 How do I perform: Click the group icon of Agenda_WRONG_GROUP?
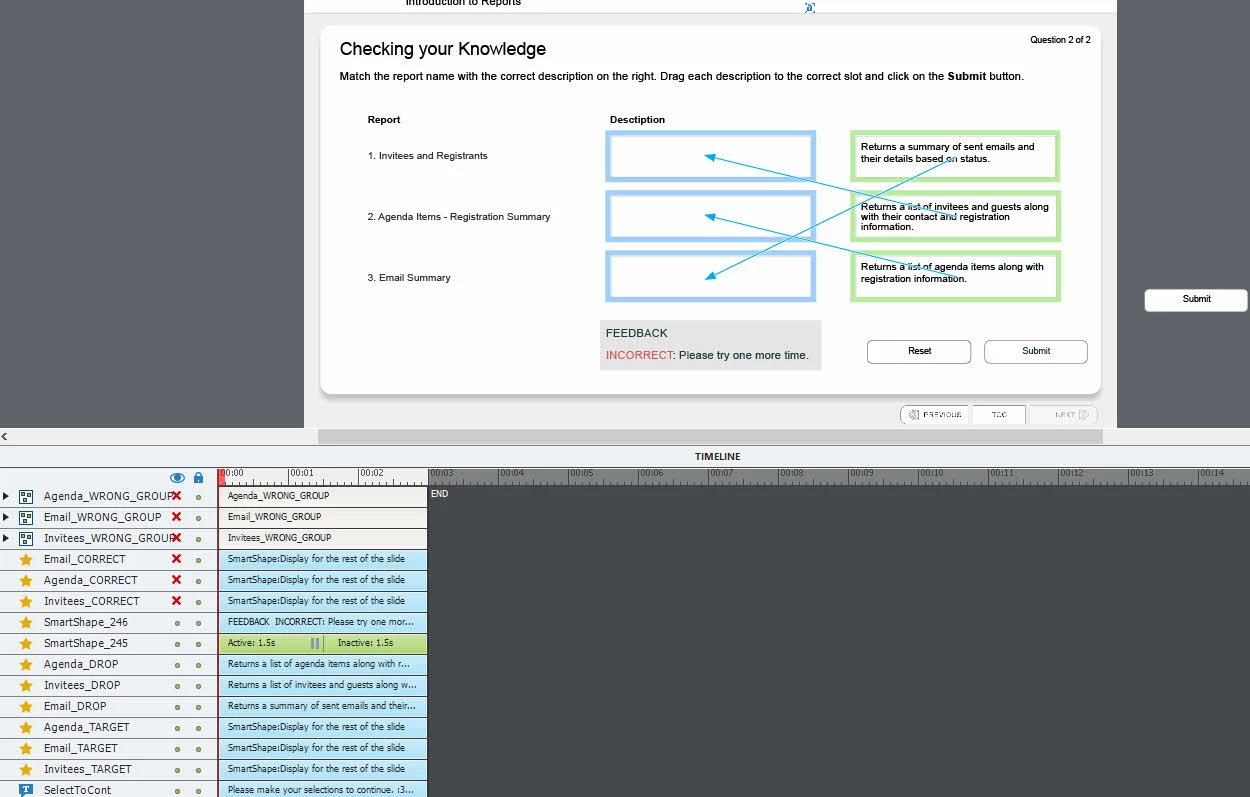tap(26, 496)
